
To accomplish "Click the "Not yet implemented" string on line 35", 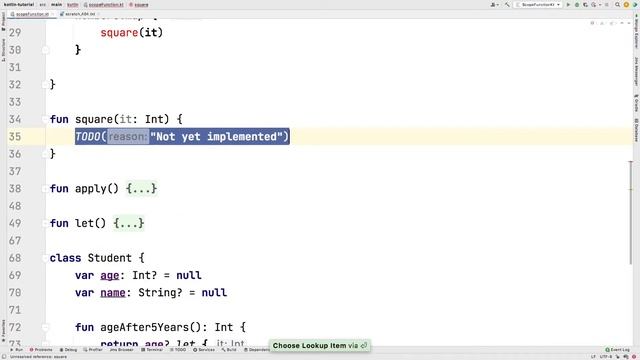I will [216, 137].
